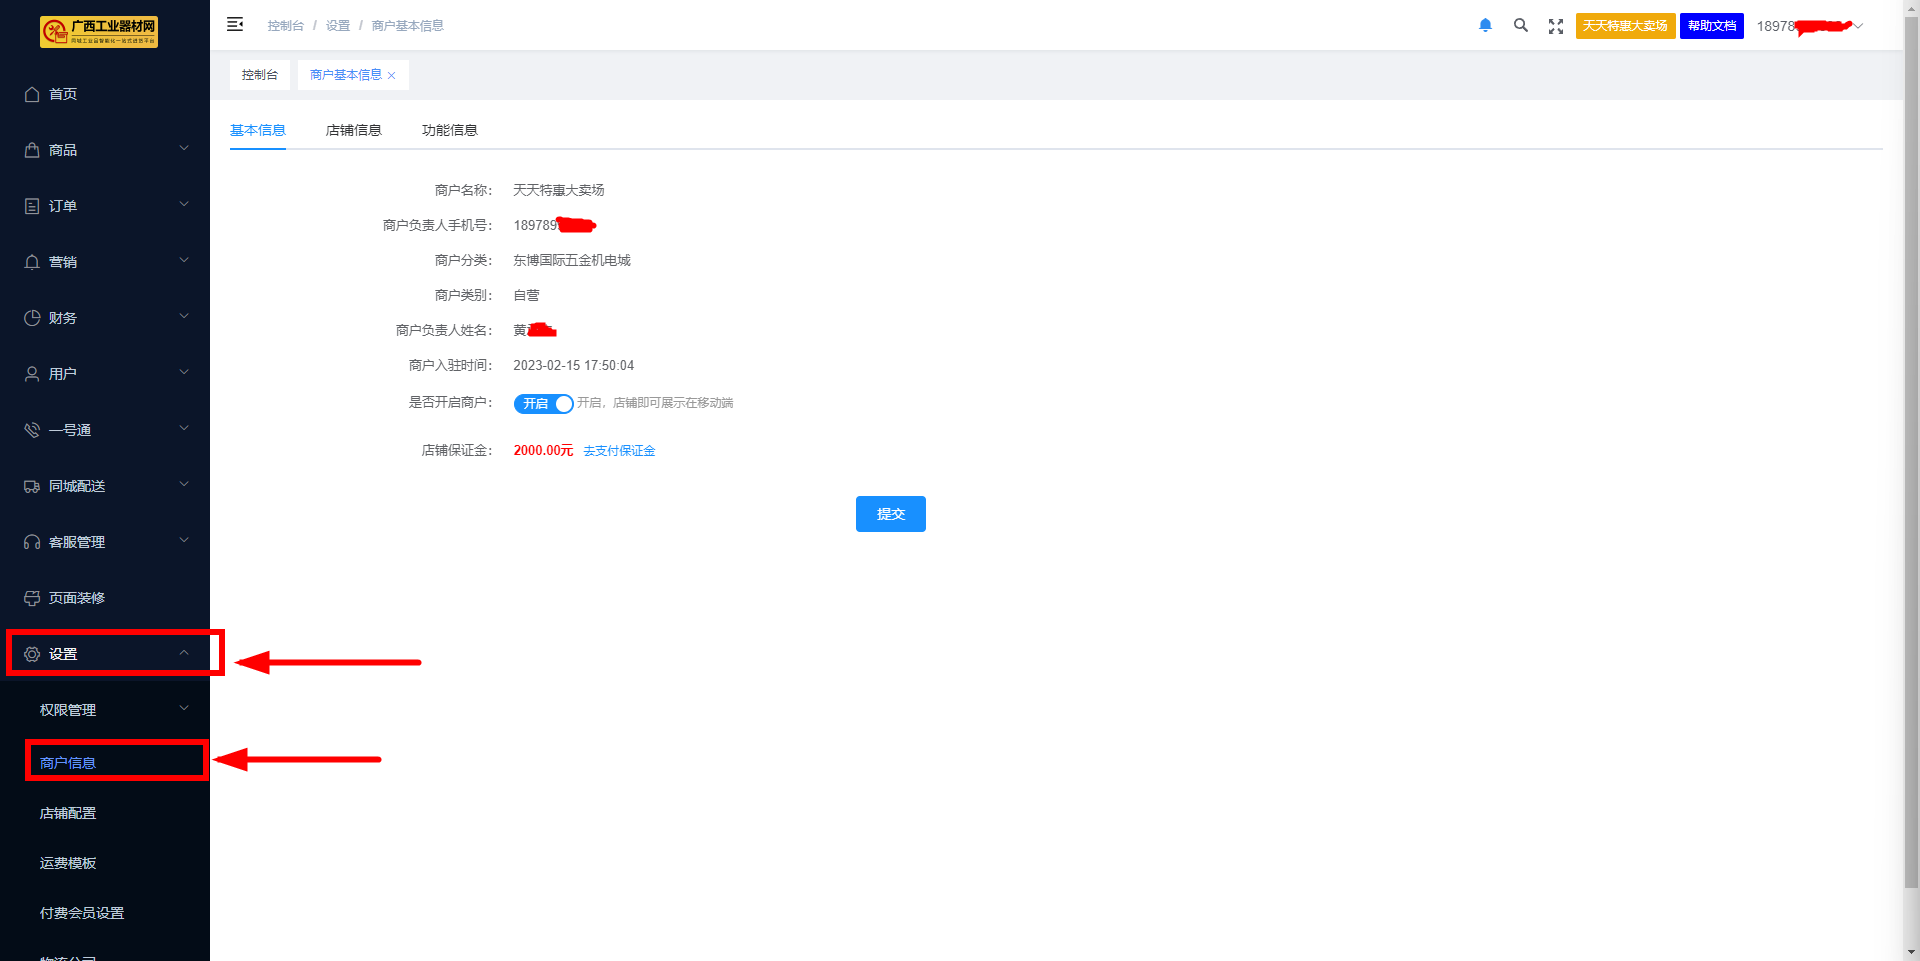Click the vertical page scrollbar
1920x961 pixels.
click(1911, 450)
